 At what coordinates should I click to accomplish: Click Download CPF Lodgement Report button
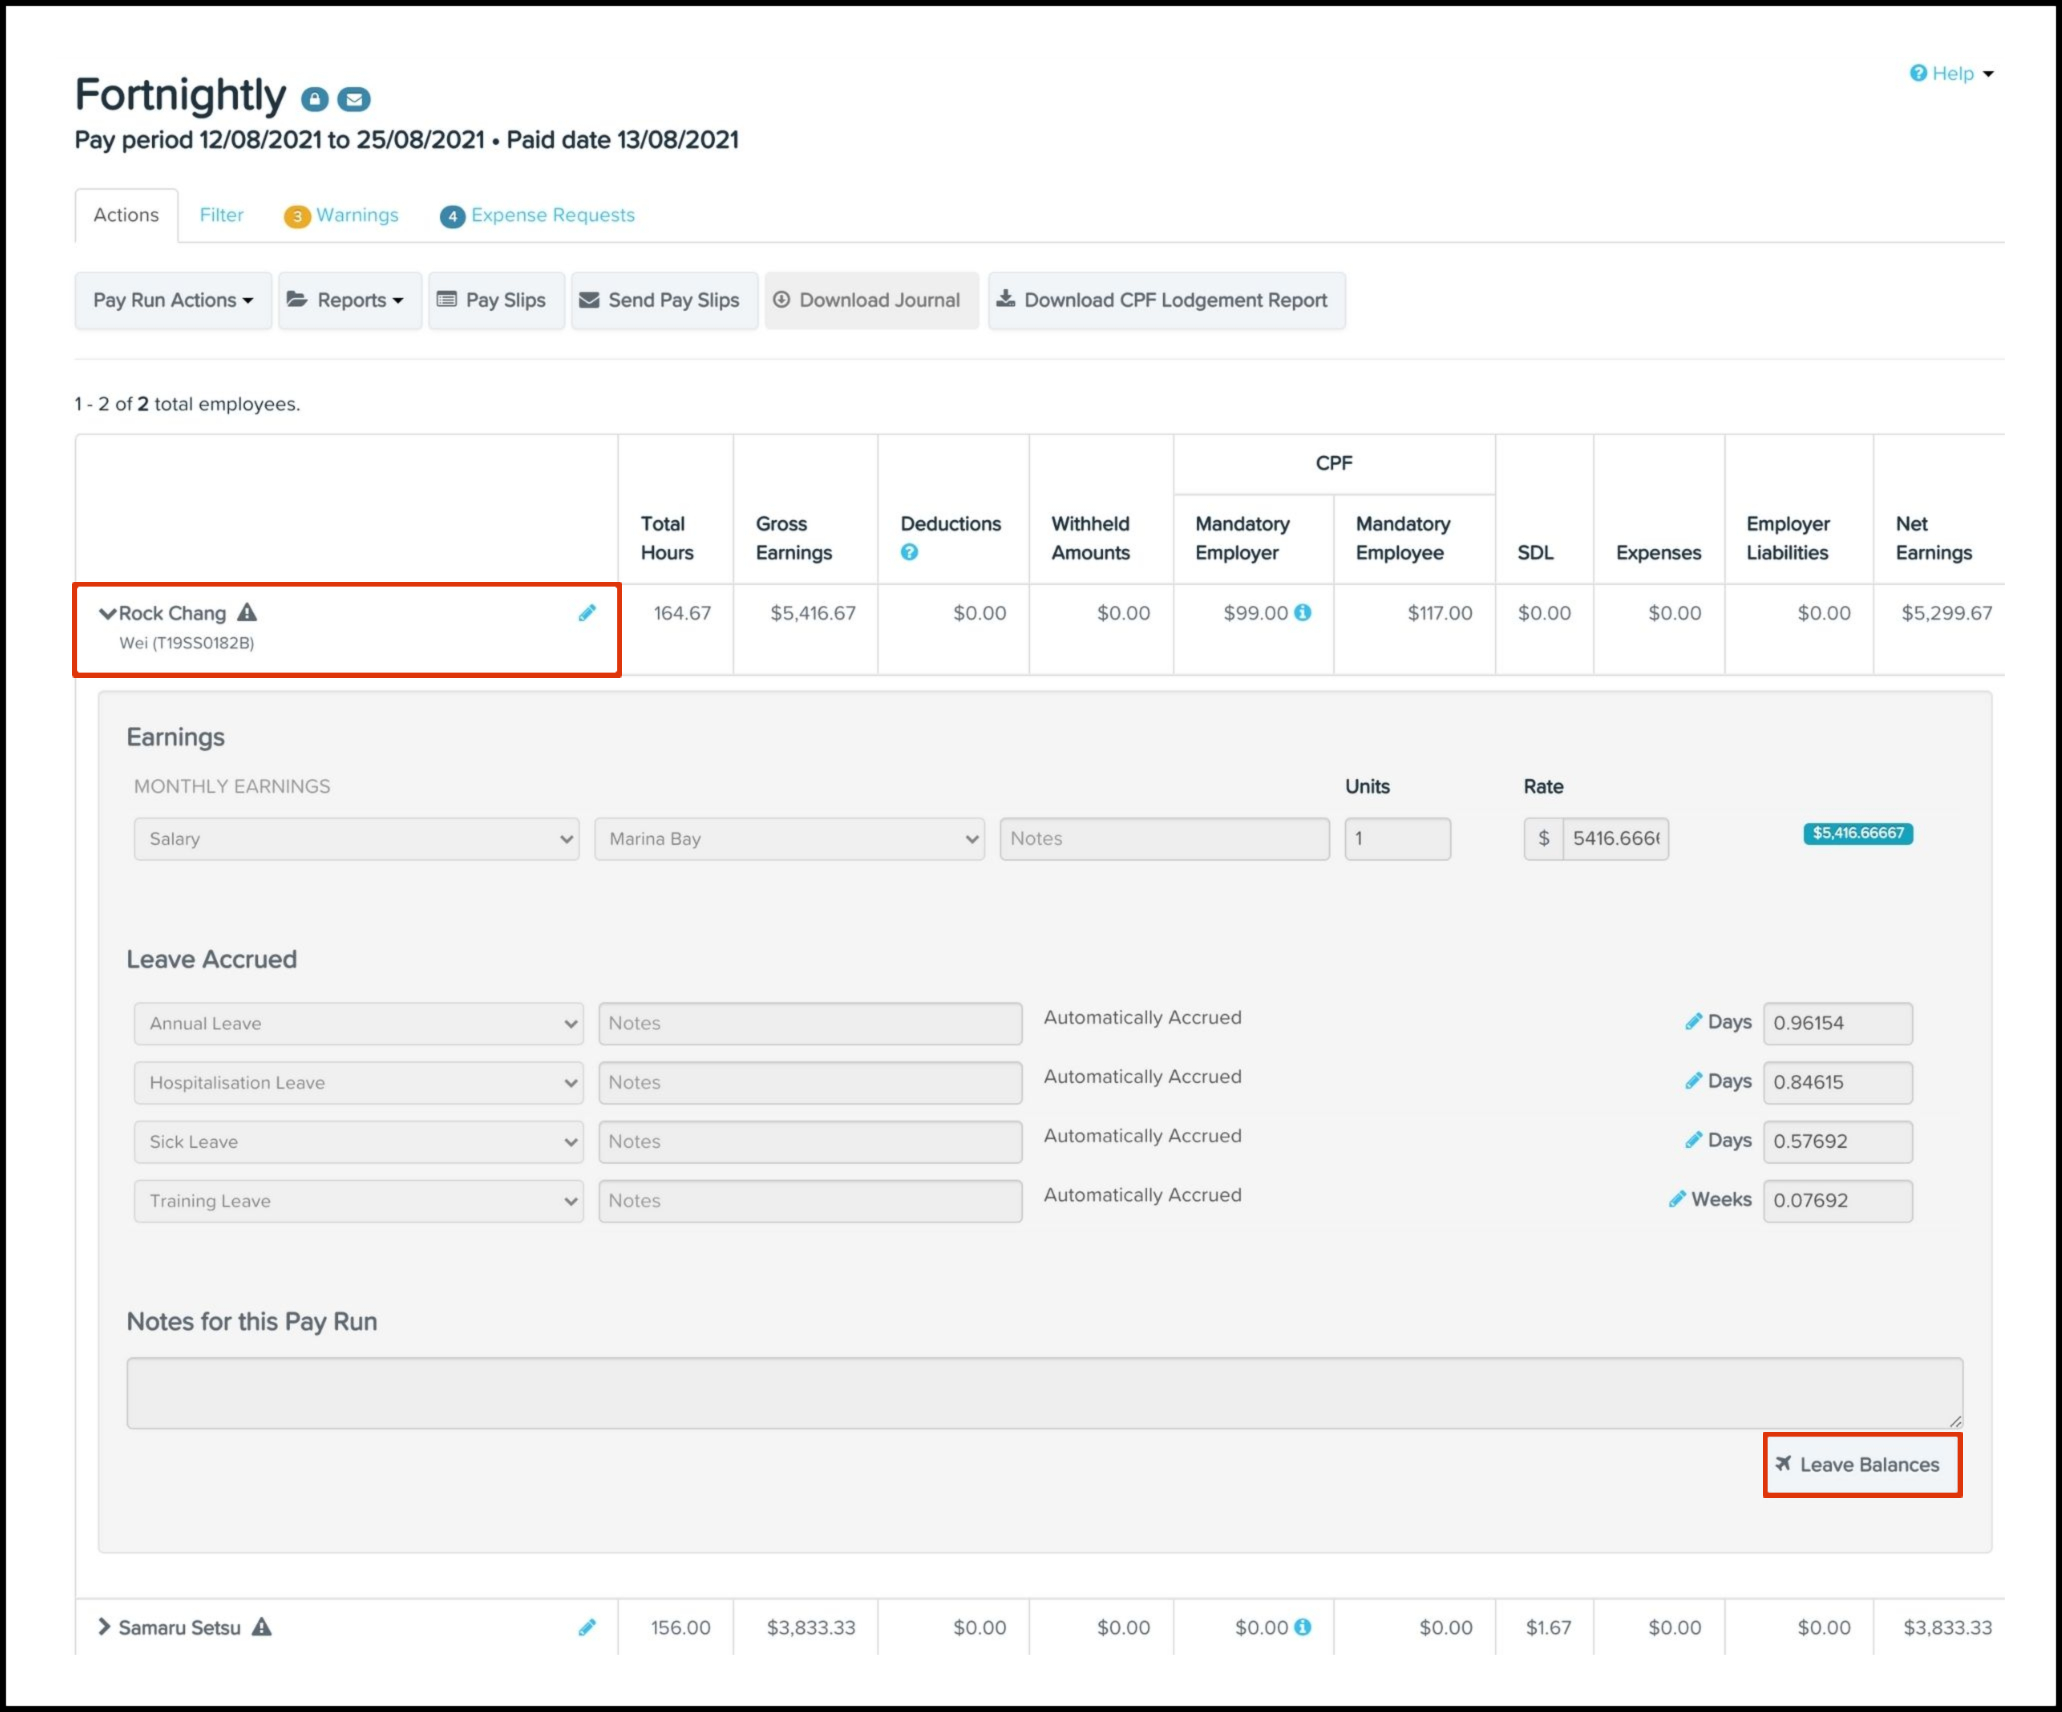point(1167,300)
